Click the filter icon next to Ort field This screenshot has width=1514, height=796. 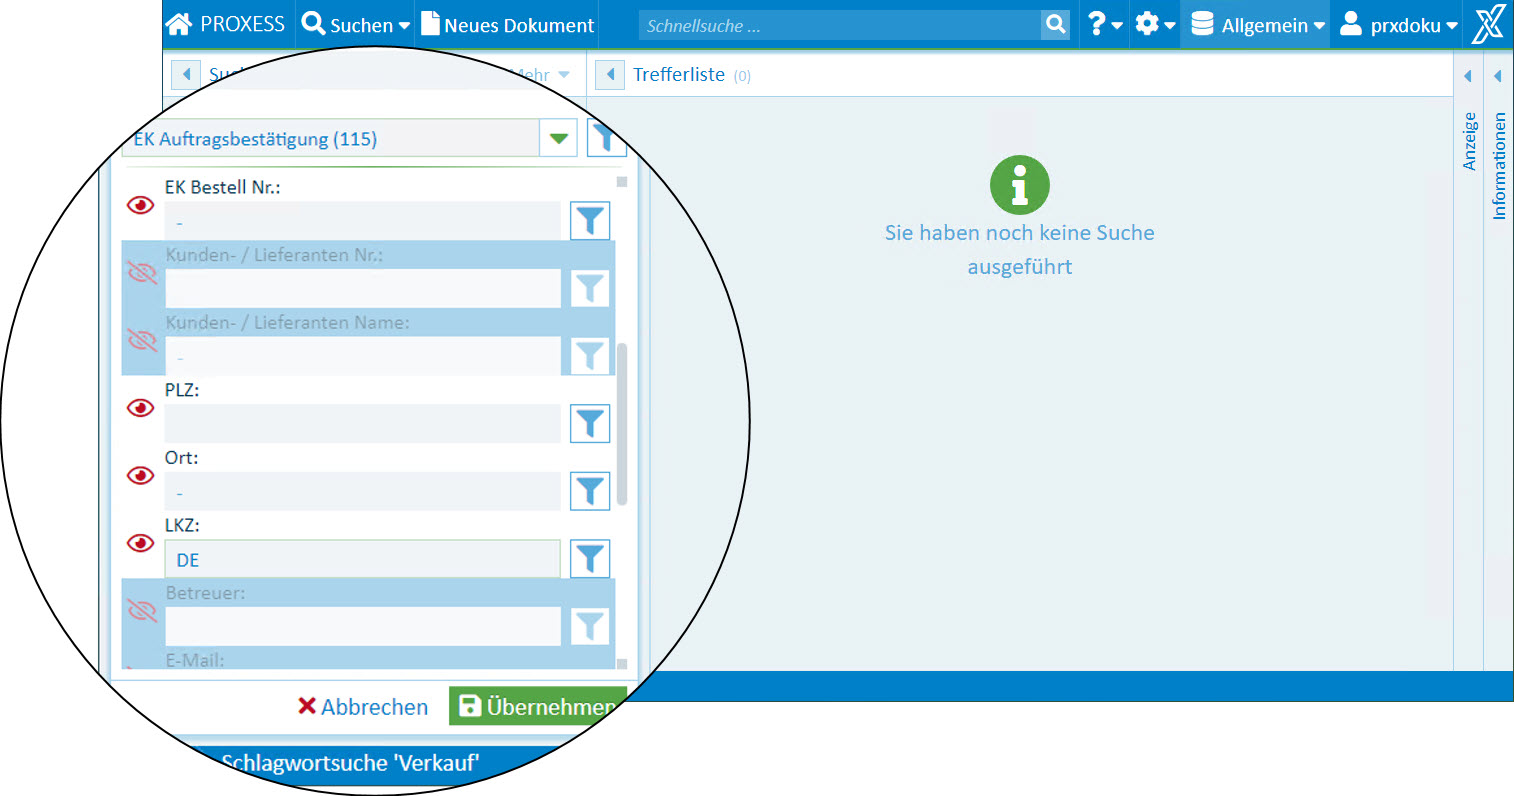590,491
